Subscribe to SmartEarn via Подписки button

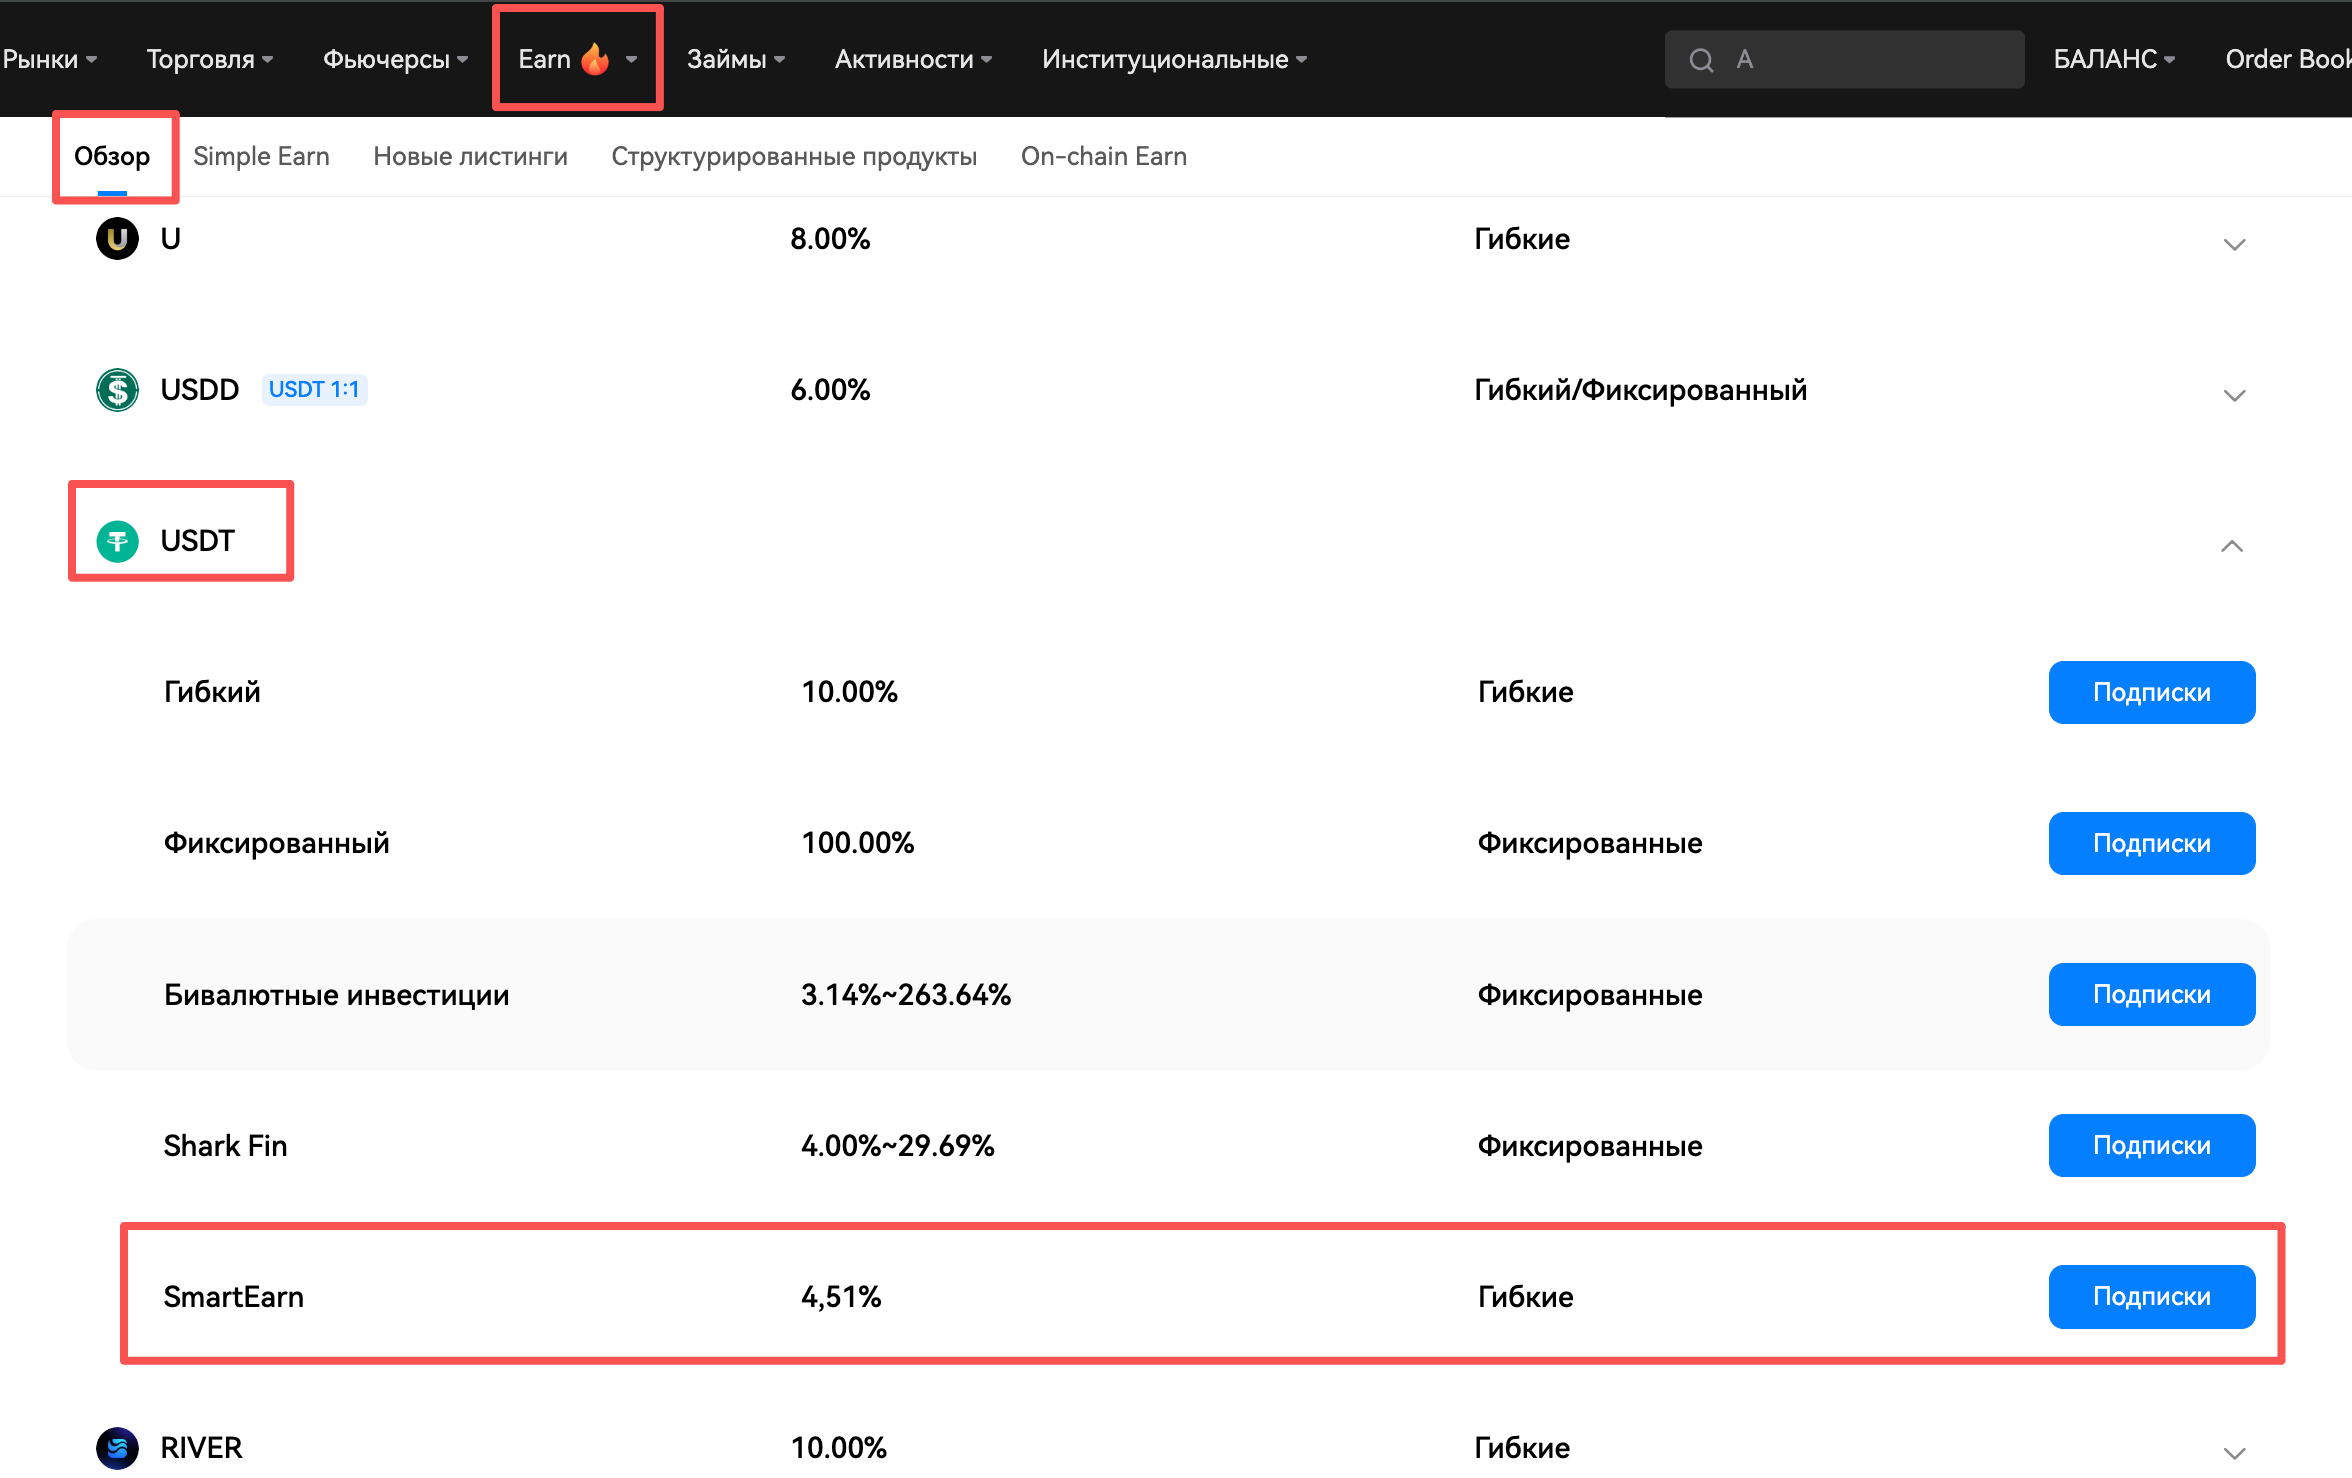click(x=2151, y=1296)
